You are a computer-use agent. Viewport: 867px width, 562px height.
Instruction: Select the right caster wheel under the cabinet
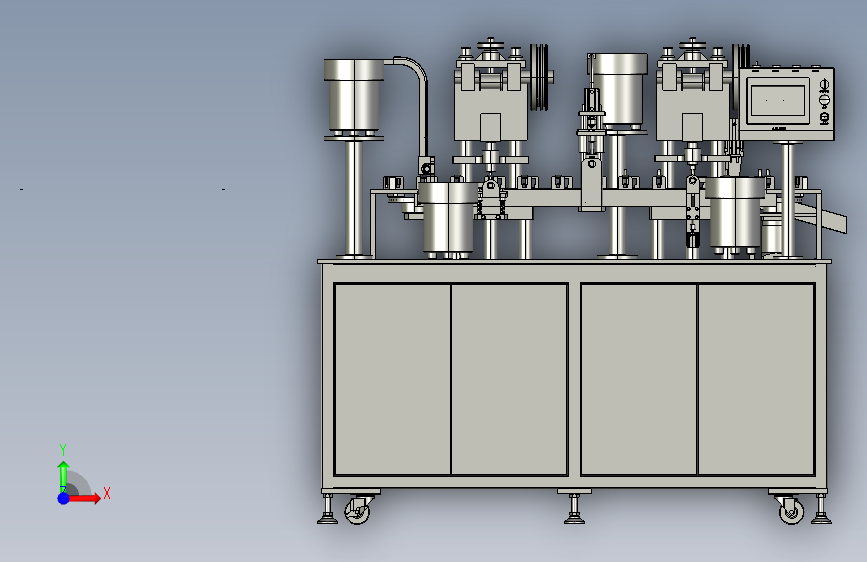(791, 511)
